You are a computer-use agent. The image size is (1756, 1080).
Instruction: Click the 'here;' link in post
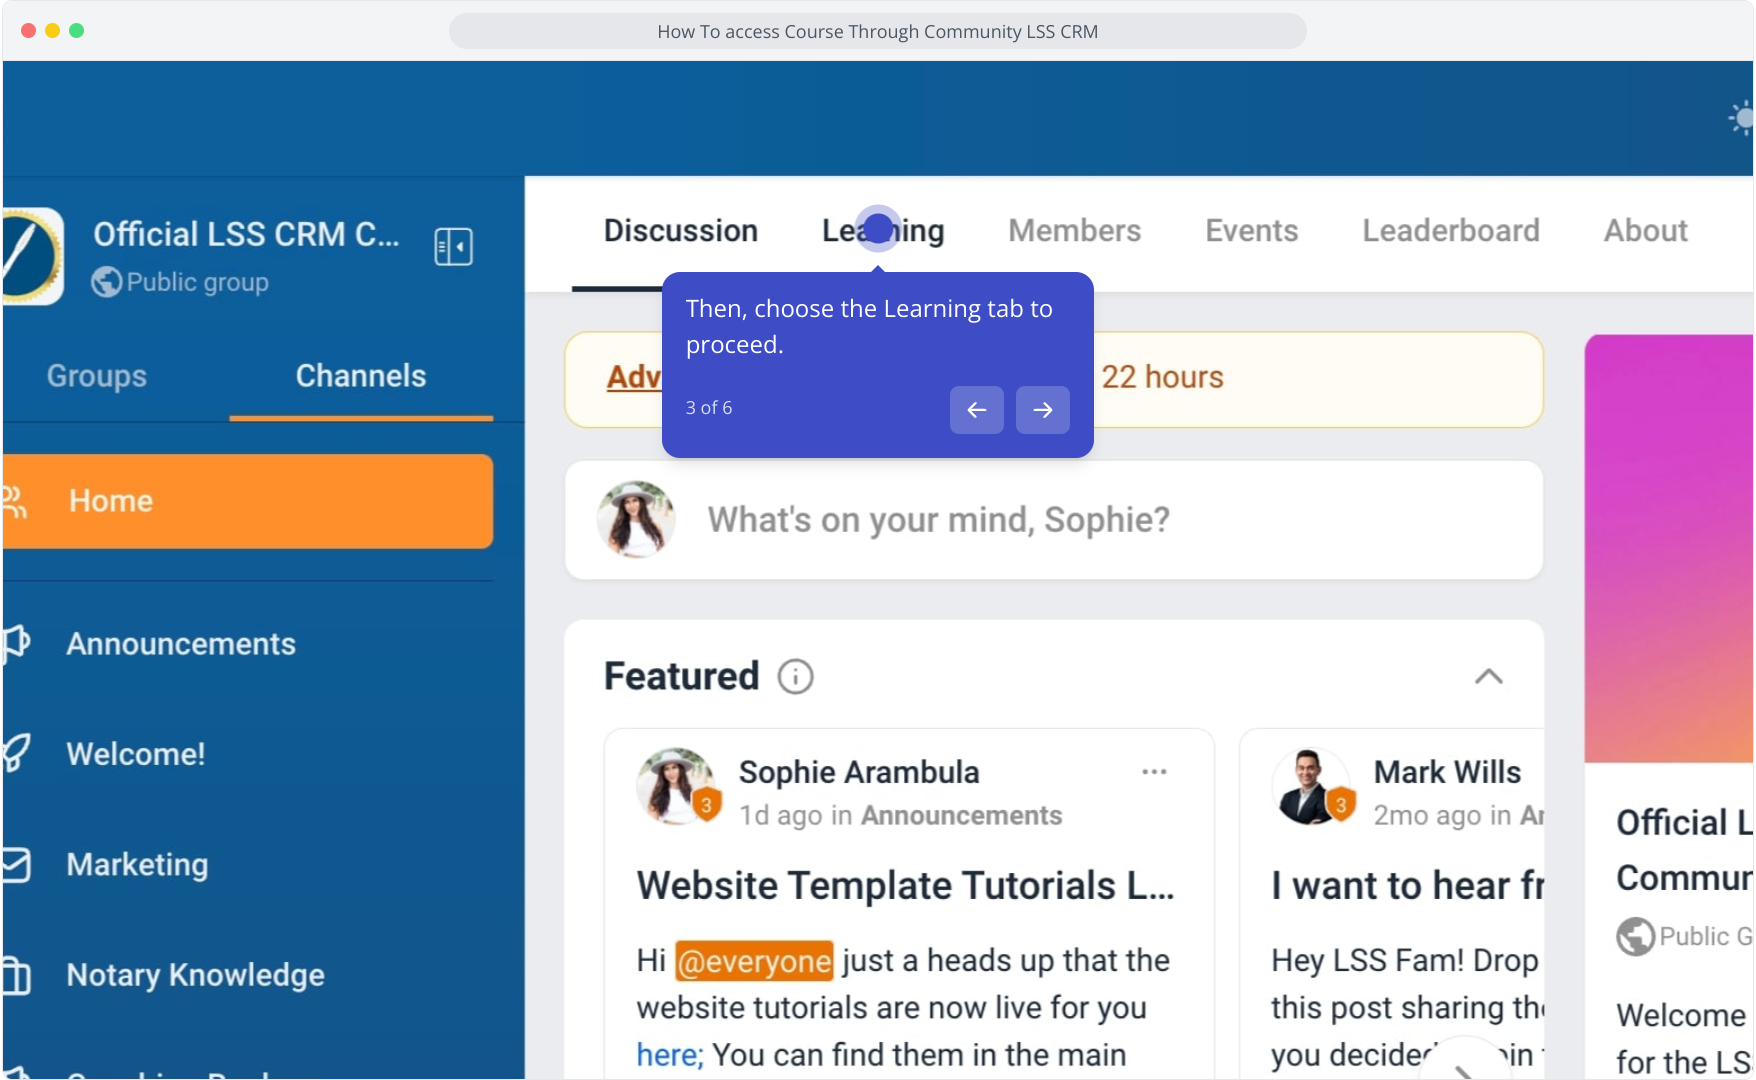670,1055
